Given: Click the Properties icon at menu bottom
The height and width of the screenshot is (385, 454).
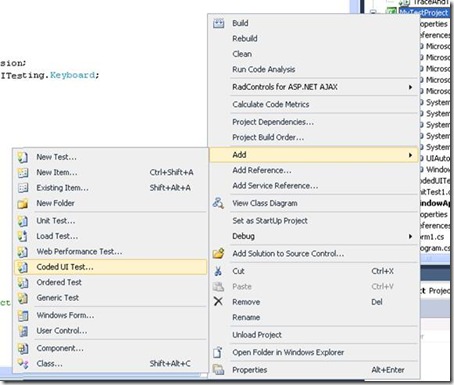Looking at the screenshot, I should tap(218, 370).
